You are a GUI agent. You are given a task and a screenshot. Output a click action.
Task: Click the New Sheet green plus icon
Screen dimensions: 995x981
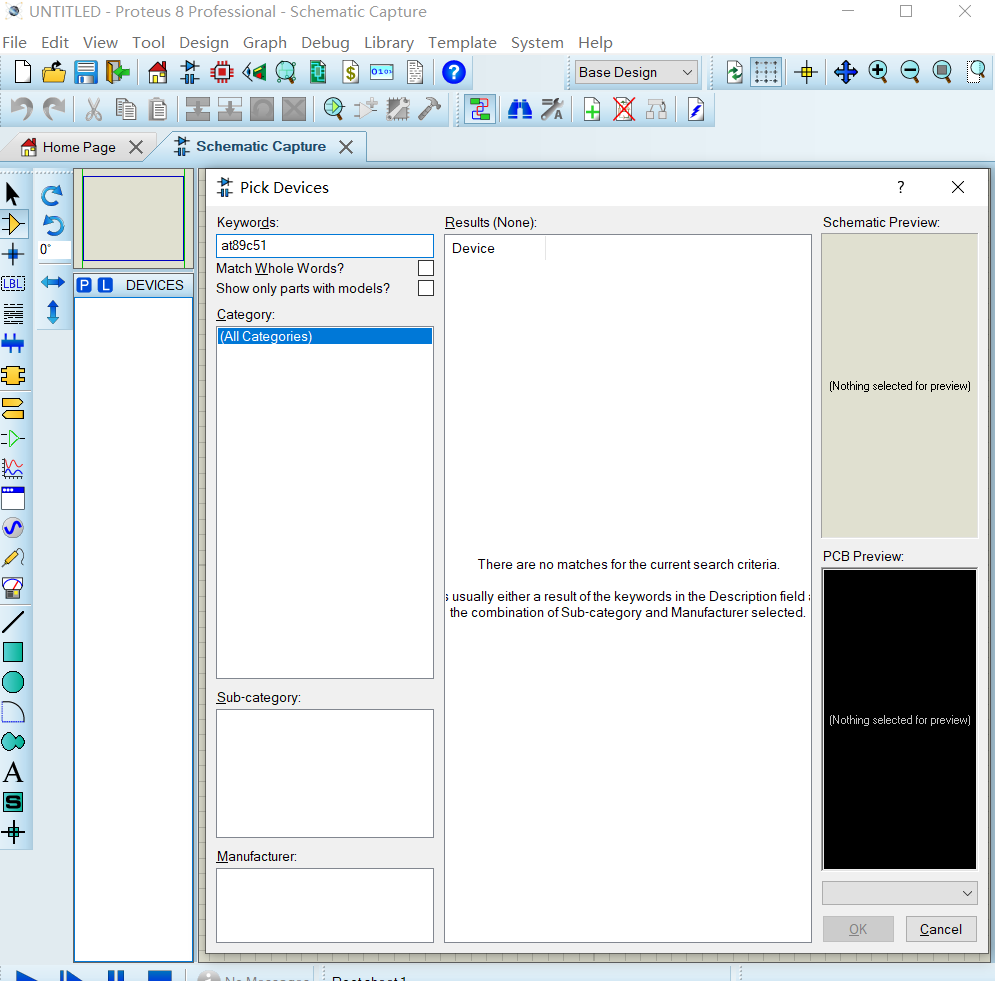591,109
